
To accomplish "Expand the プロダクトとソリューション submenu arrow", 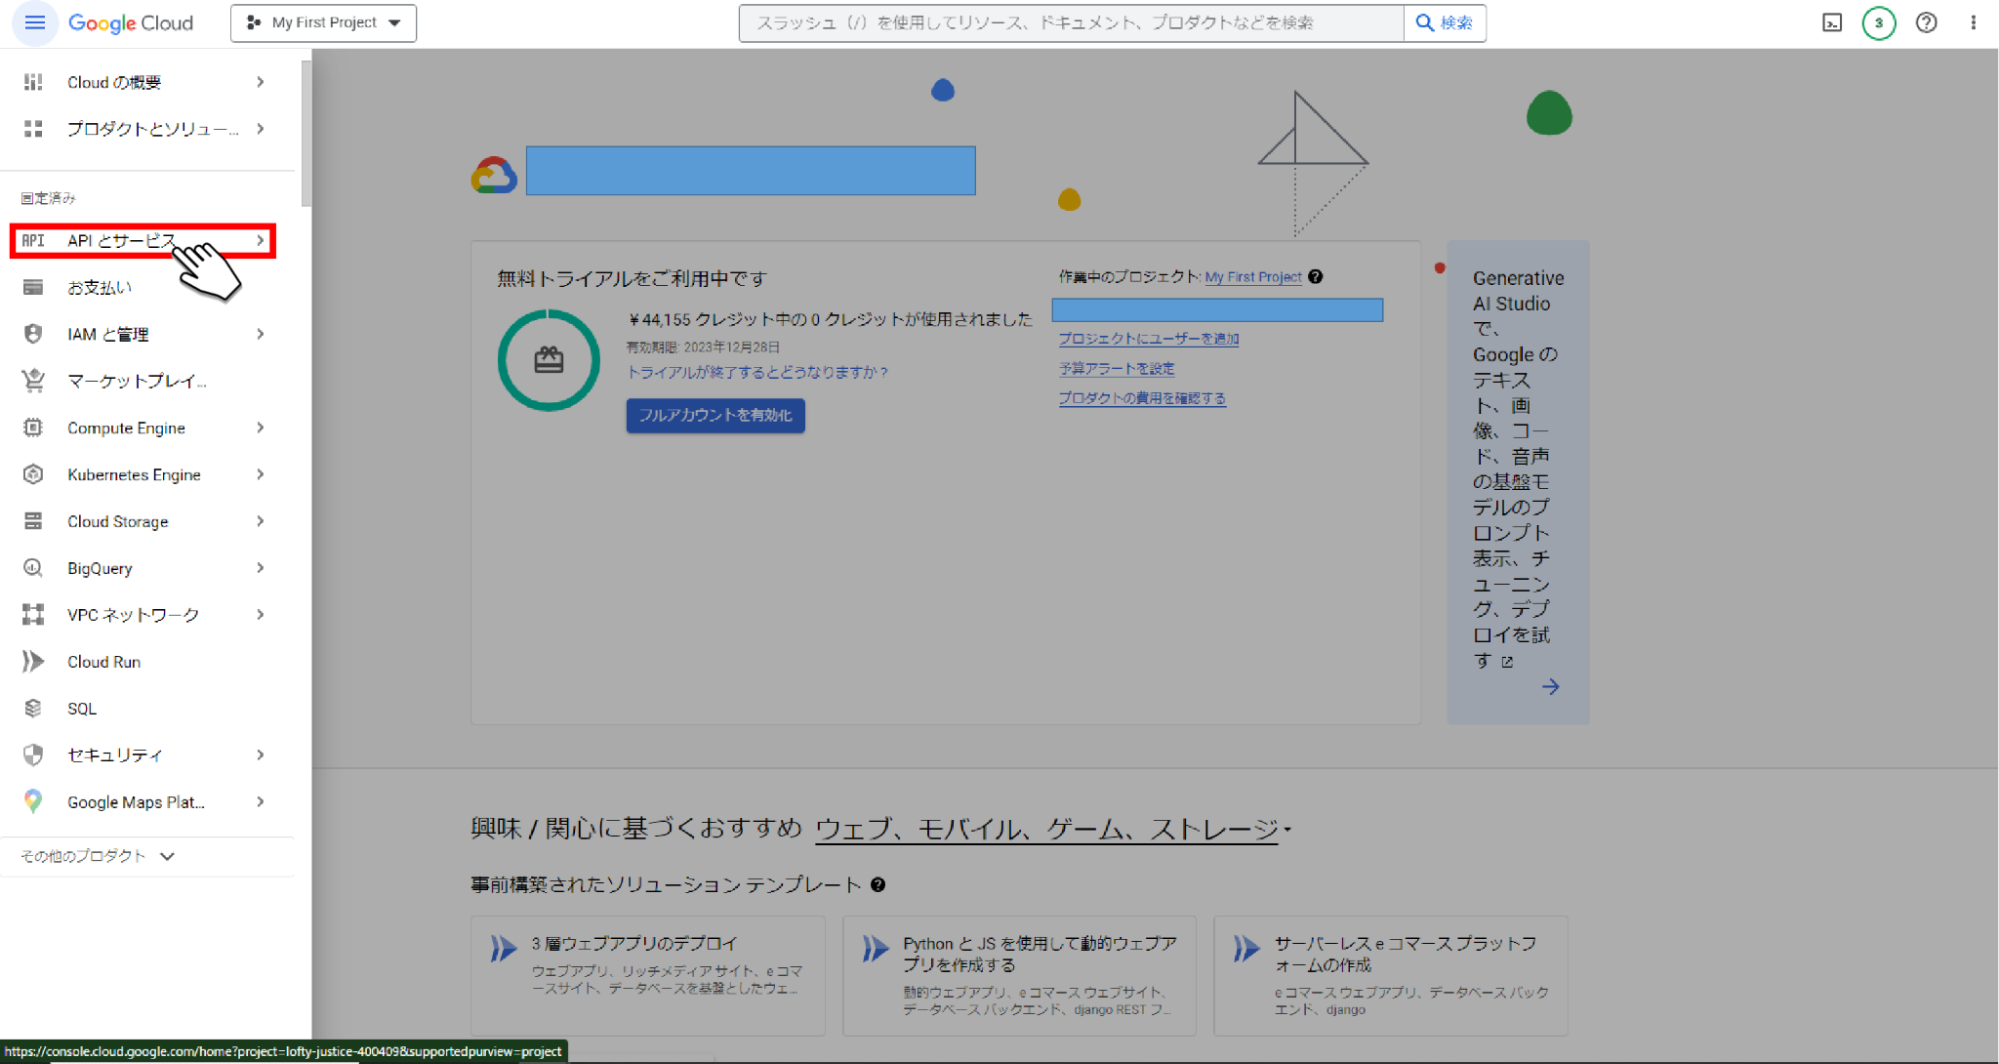I will coord(260,129).
